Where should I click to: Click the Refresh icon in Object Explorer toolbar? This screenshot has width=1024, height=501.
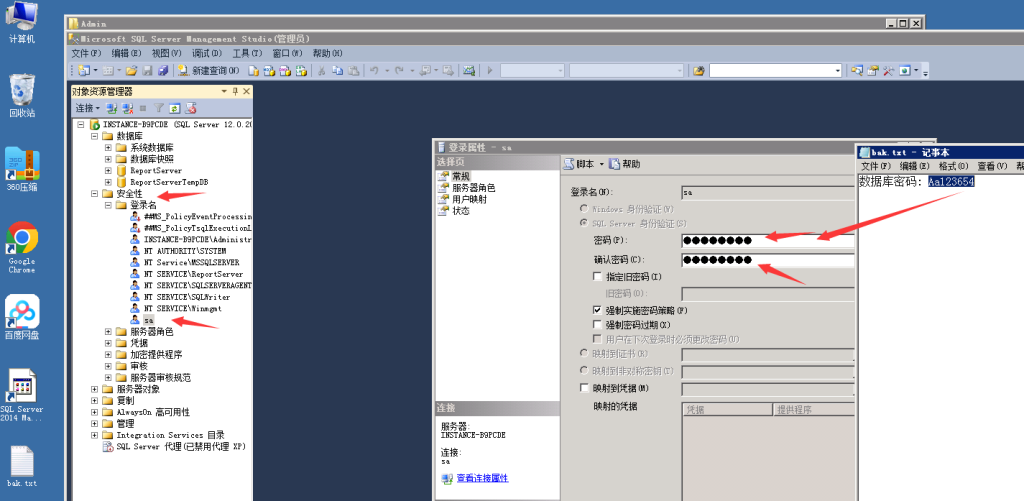pos(174,108)
